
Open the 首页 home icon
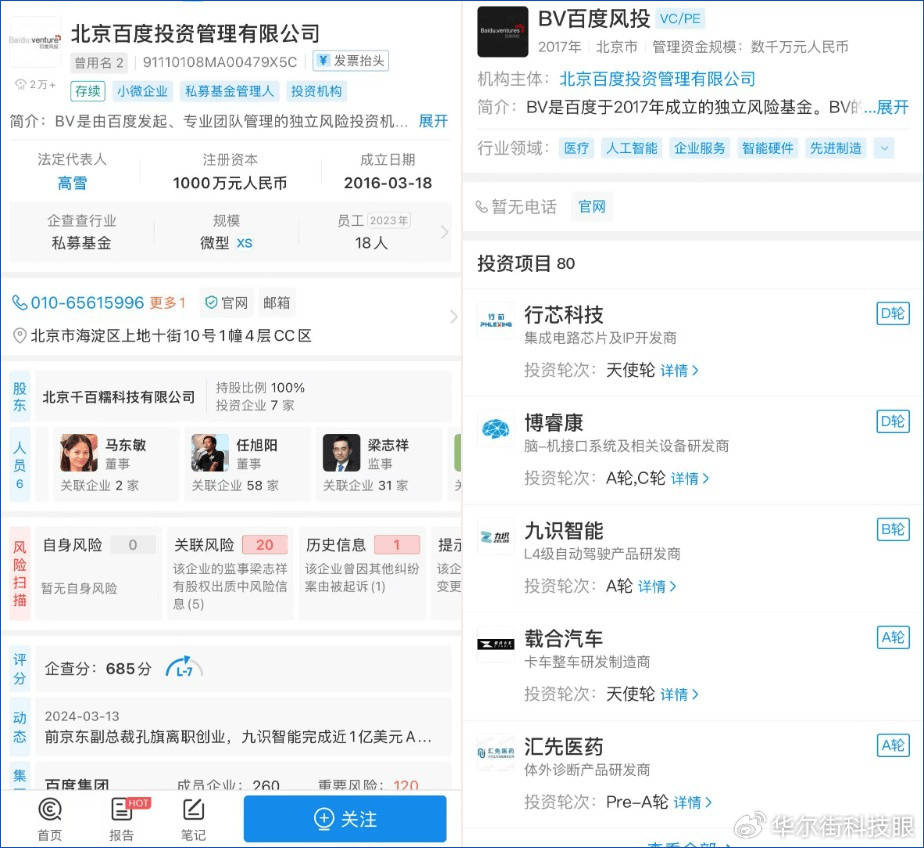click(50, 818)
